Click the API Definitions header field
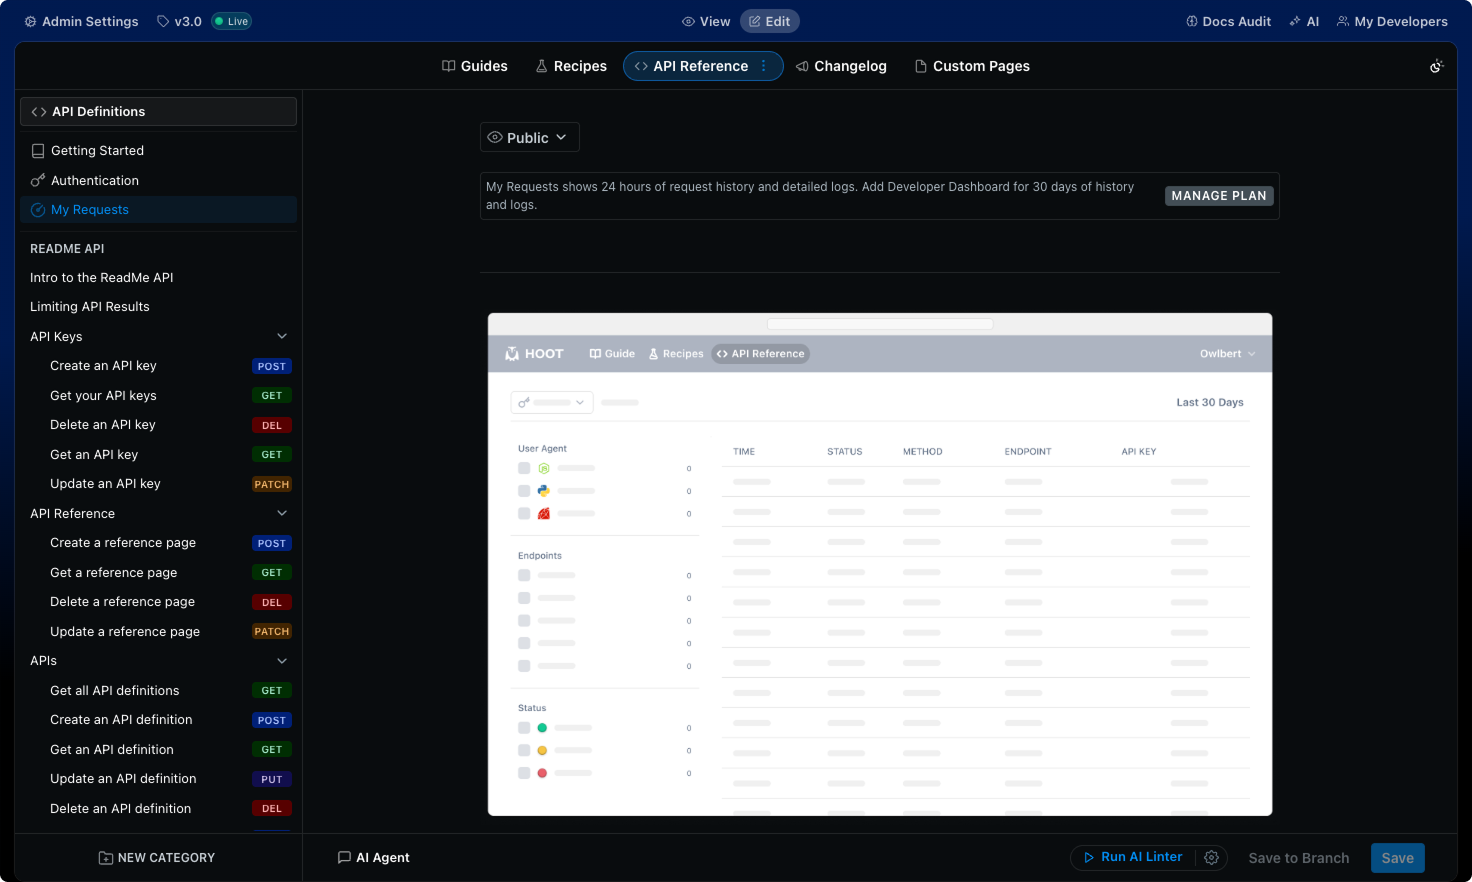Image resolution: width=1472 pixels, height=882 pixels. 158,112
